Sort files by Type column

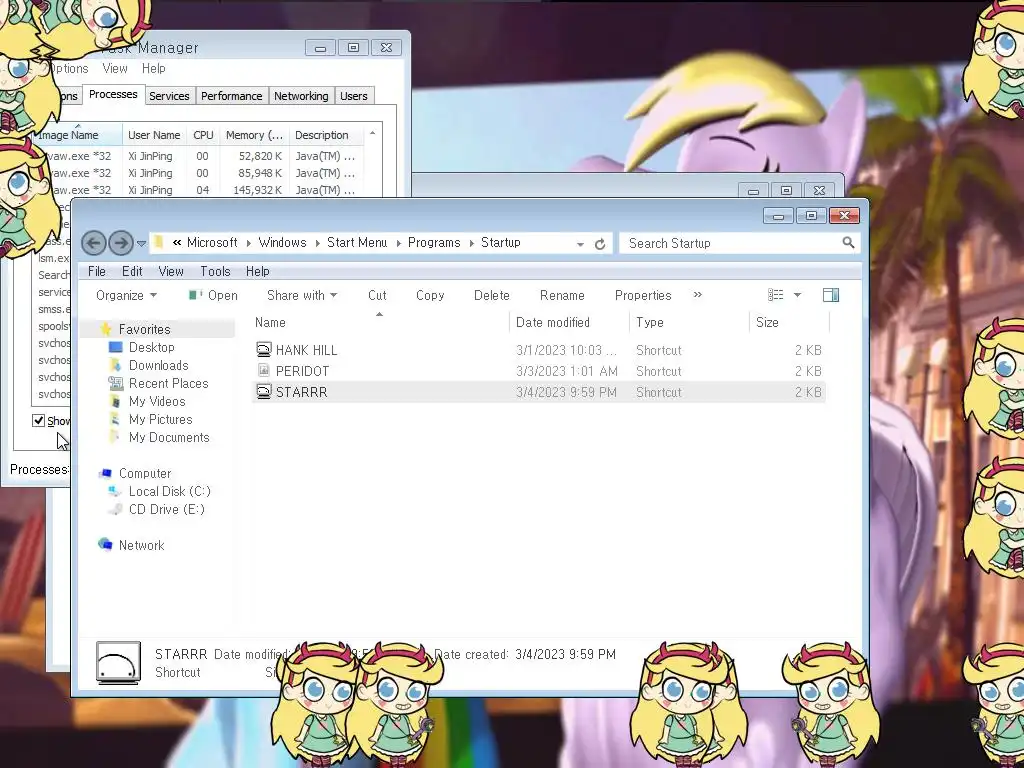690,322
